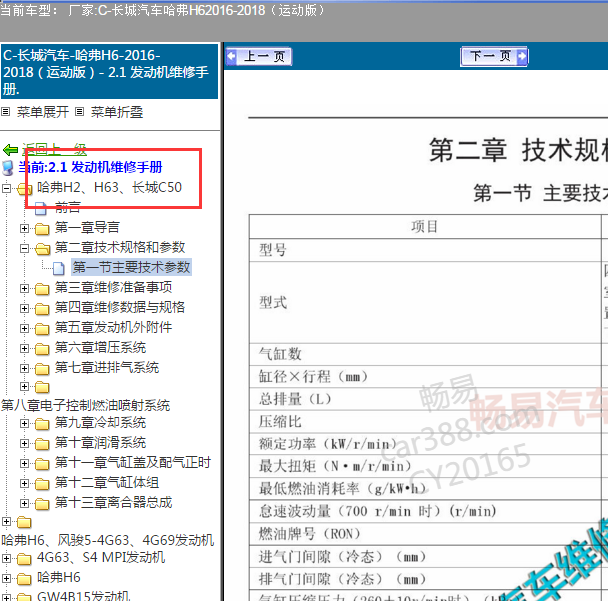Expand the 第七章进排气系统 node

point(24,368)
